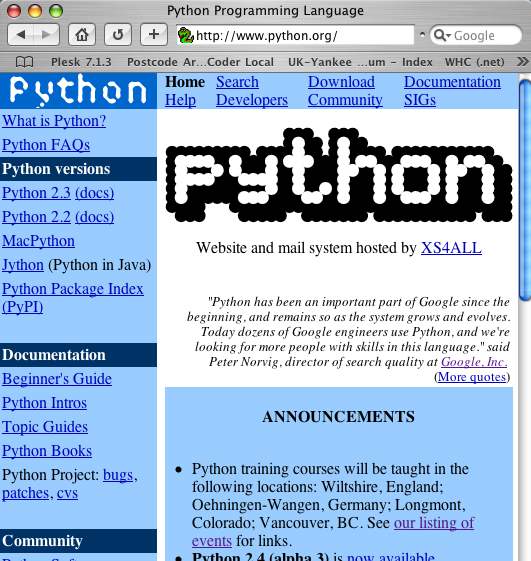
Task: Open Postcode Ar...Coder Local bookmark
Action: click(200, 62)
